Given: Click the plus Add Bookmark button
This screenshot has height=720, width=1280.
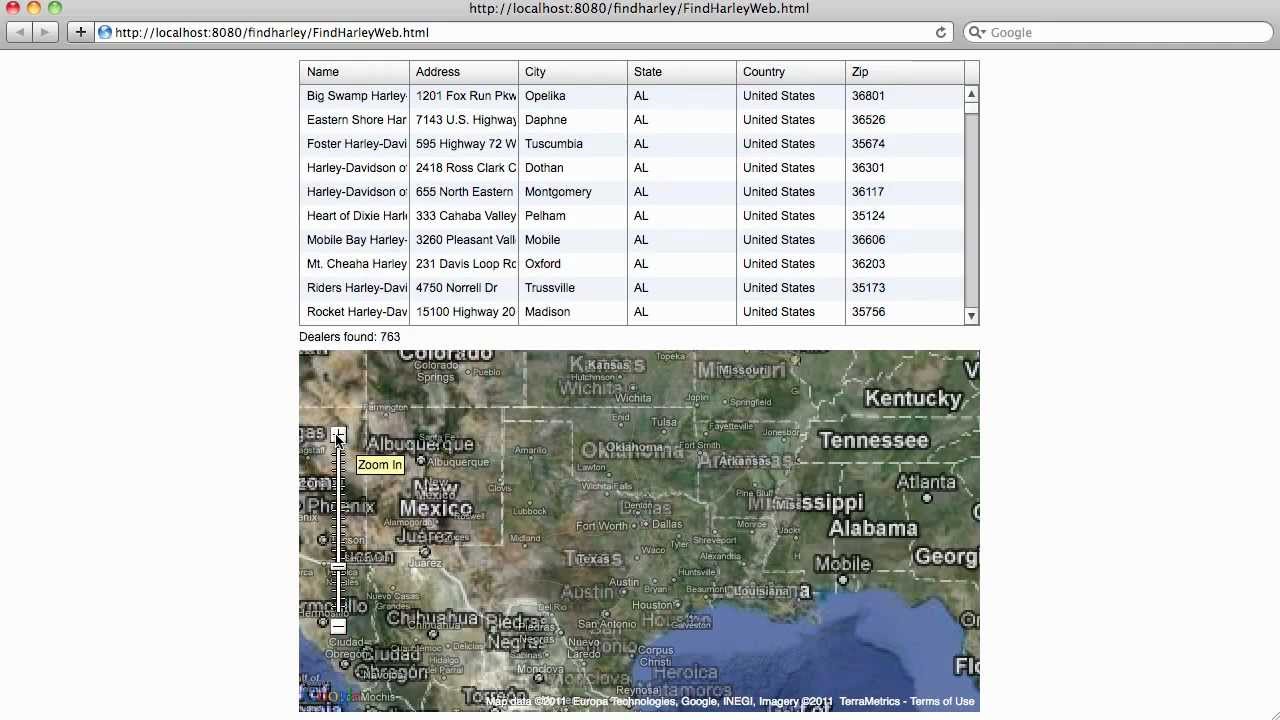Looking at the screenshot, I should 81,32.
